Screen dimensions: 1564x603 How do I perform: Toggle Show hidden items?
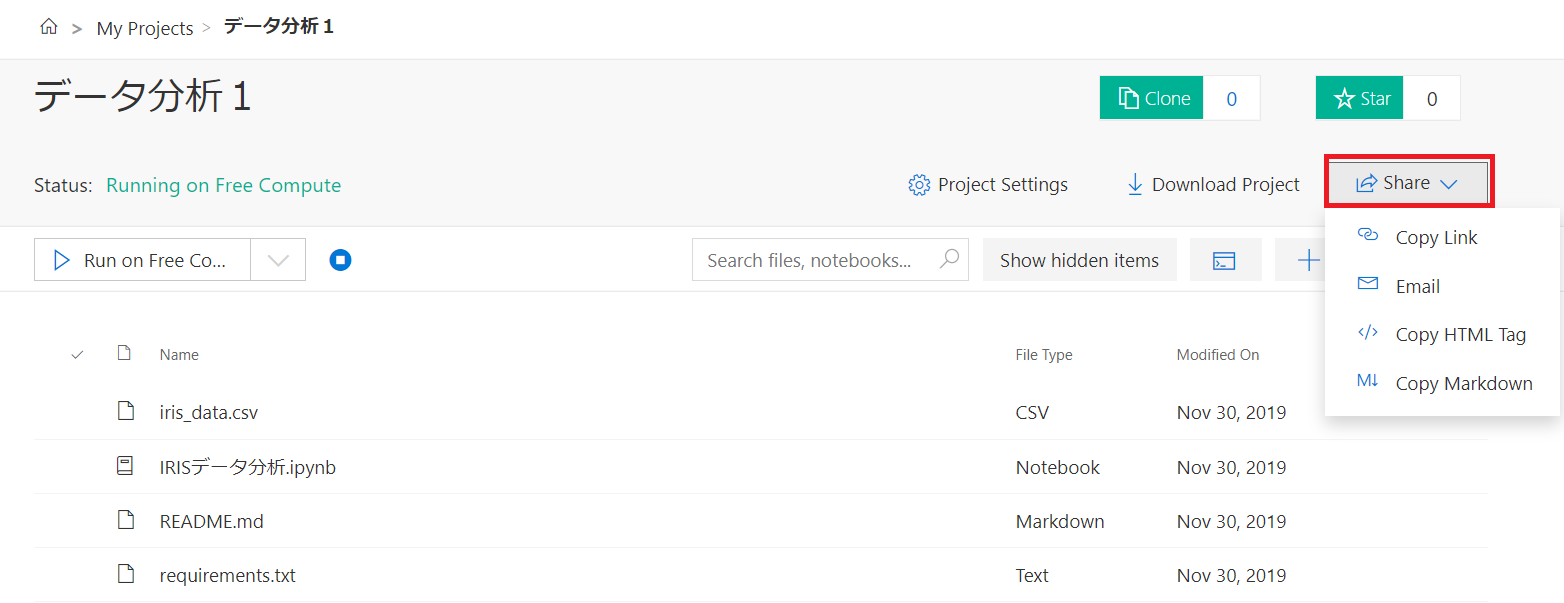coord(1079,260)
